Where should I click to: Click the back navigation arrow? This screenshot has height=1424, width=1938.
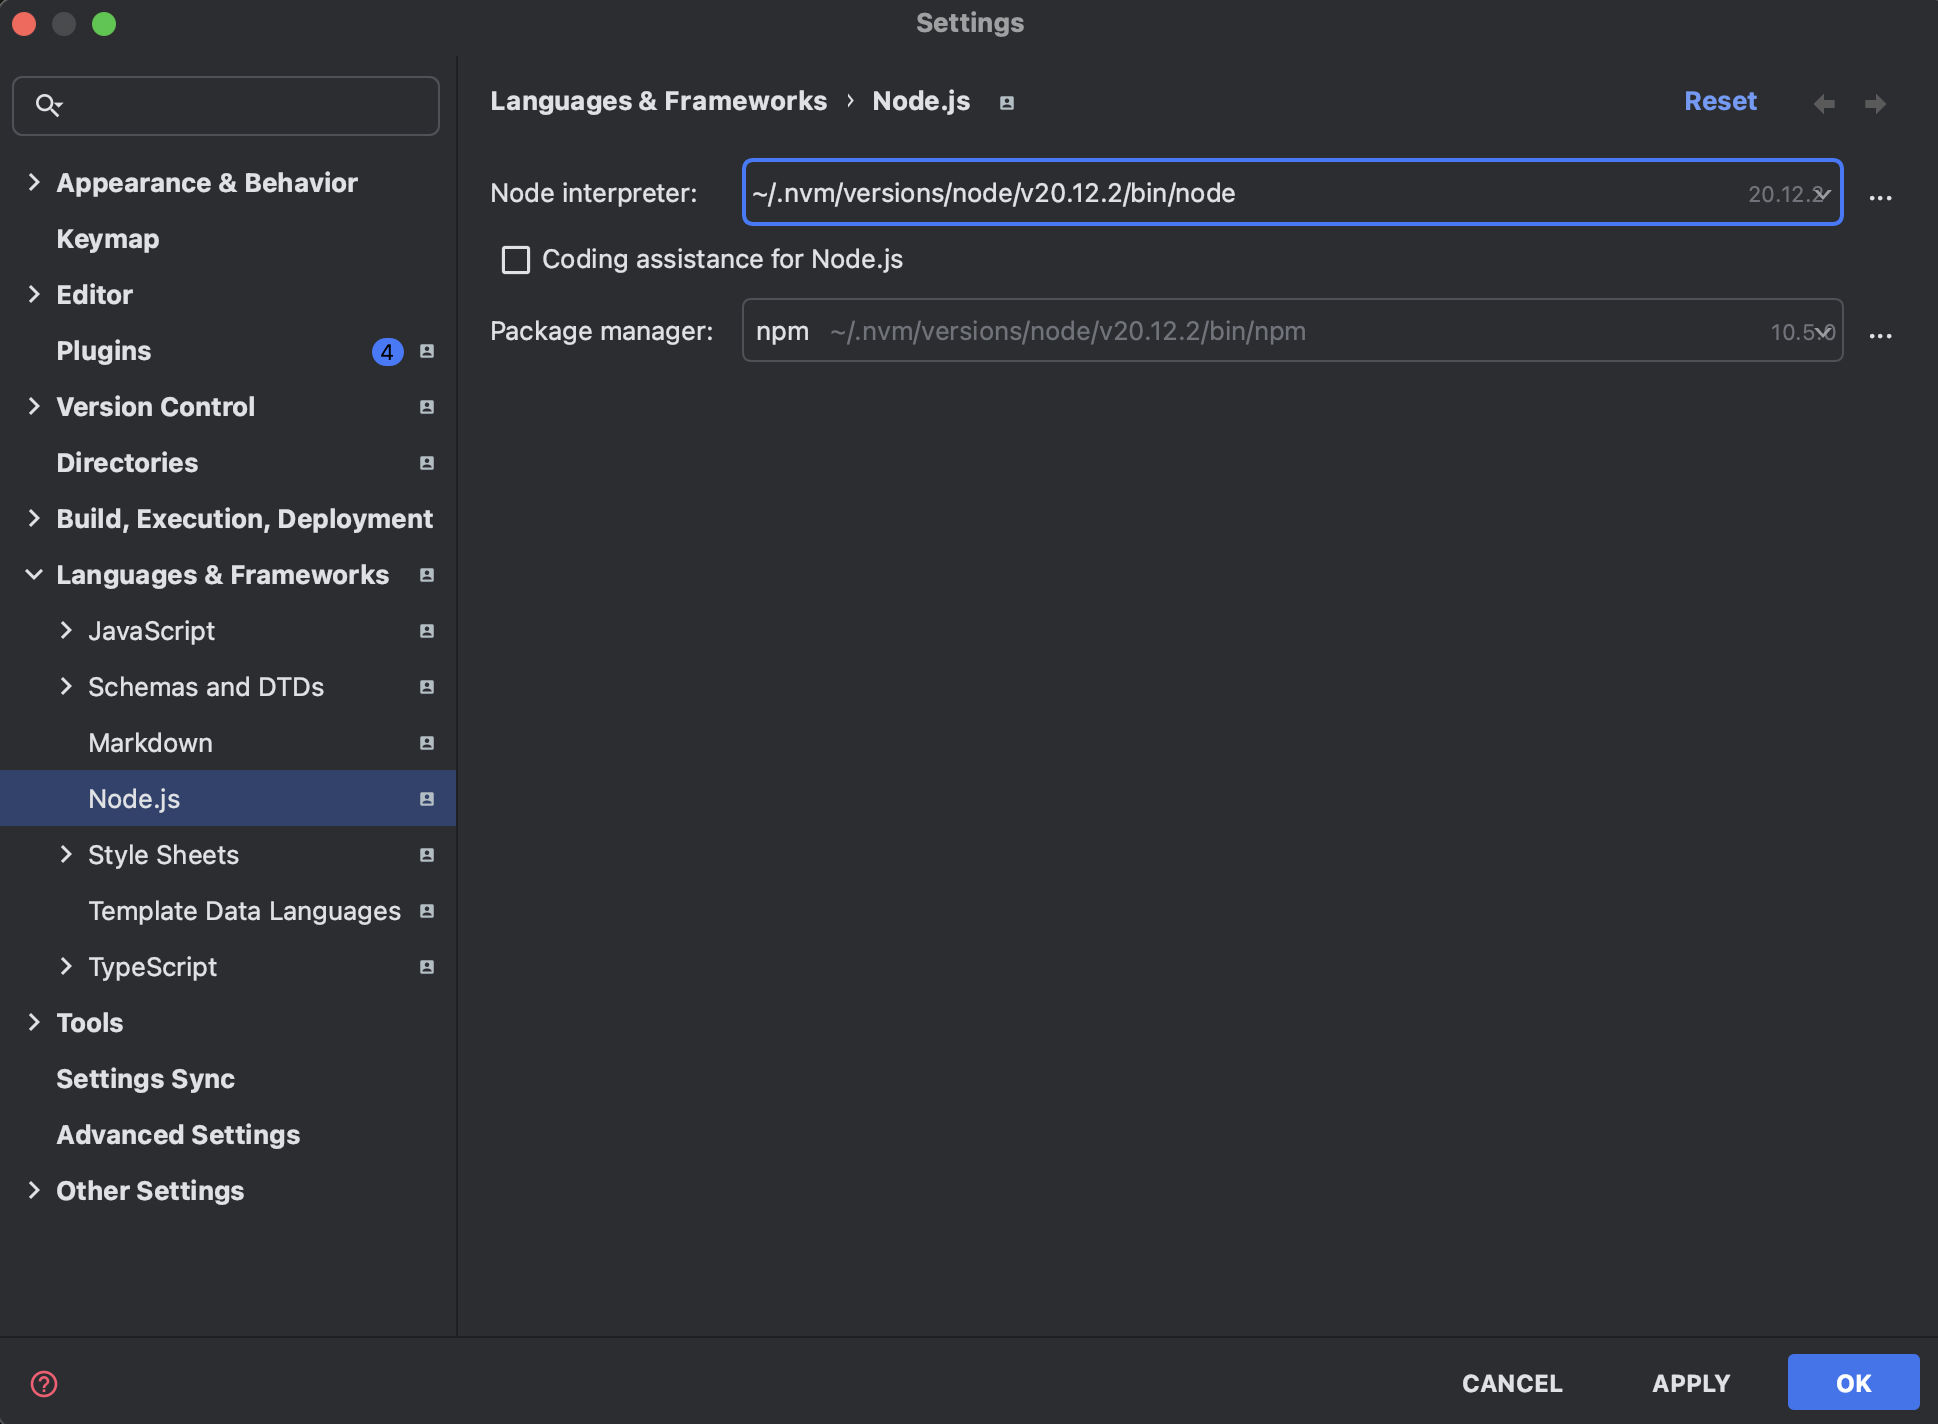click(x=1824, y=104)
